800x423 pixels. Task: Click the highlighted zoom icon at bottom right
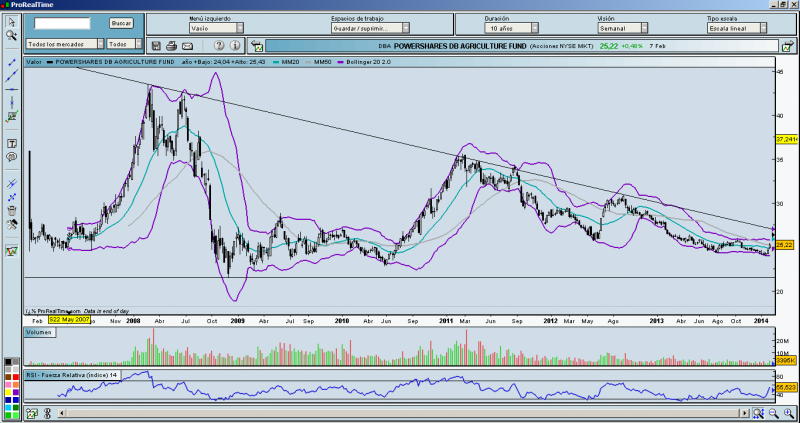point(758,413)
